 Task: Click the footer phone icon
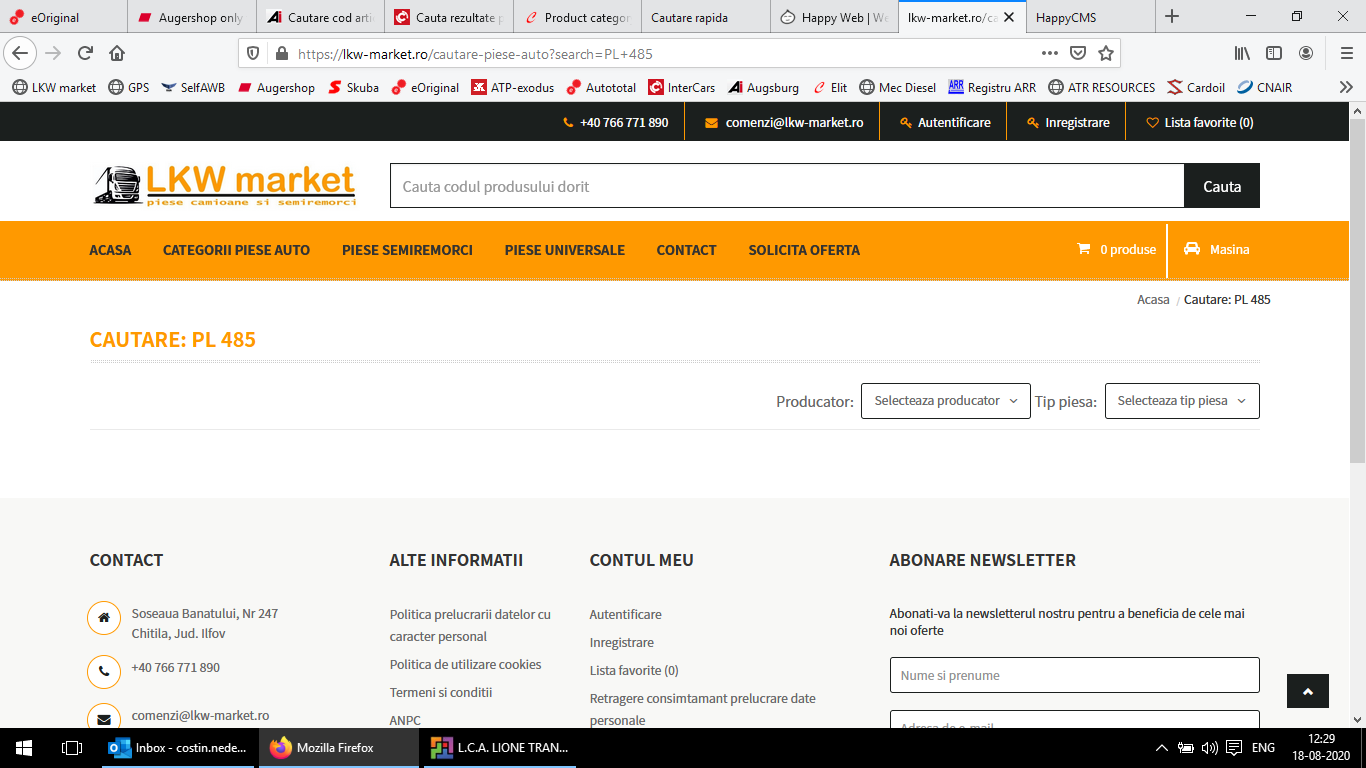click(x=104, y=672)
